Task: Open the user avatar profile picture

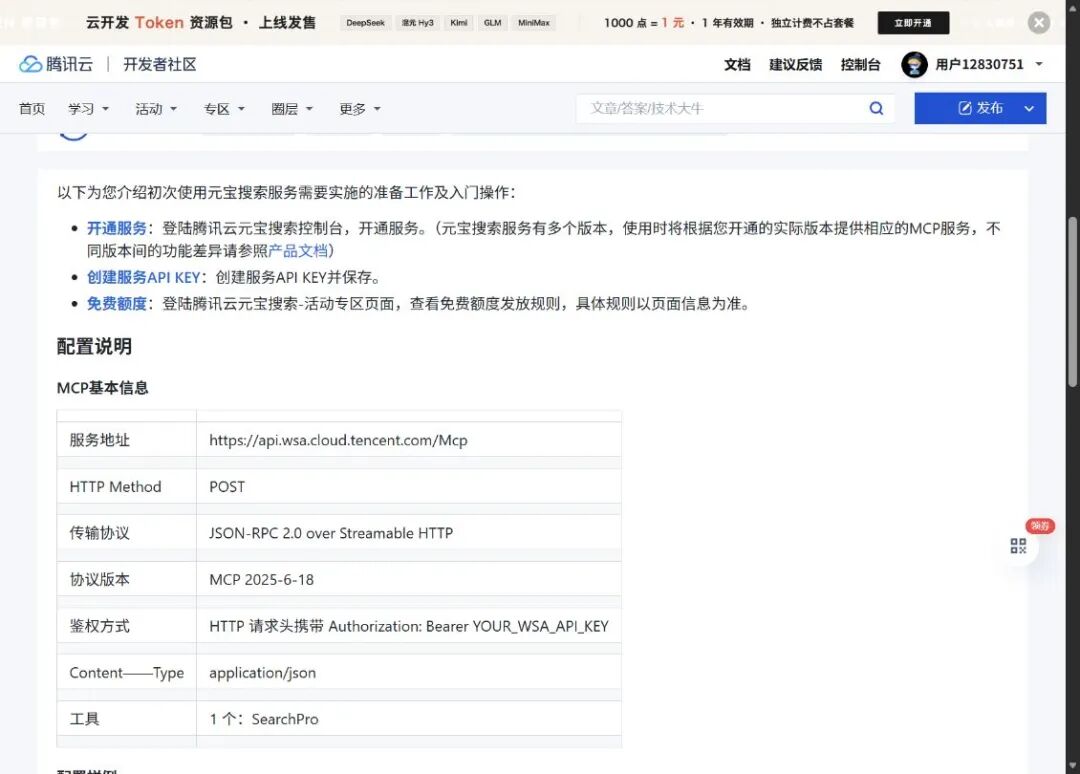Action: (914, 65)
